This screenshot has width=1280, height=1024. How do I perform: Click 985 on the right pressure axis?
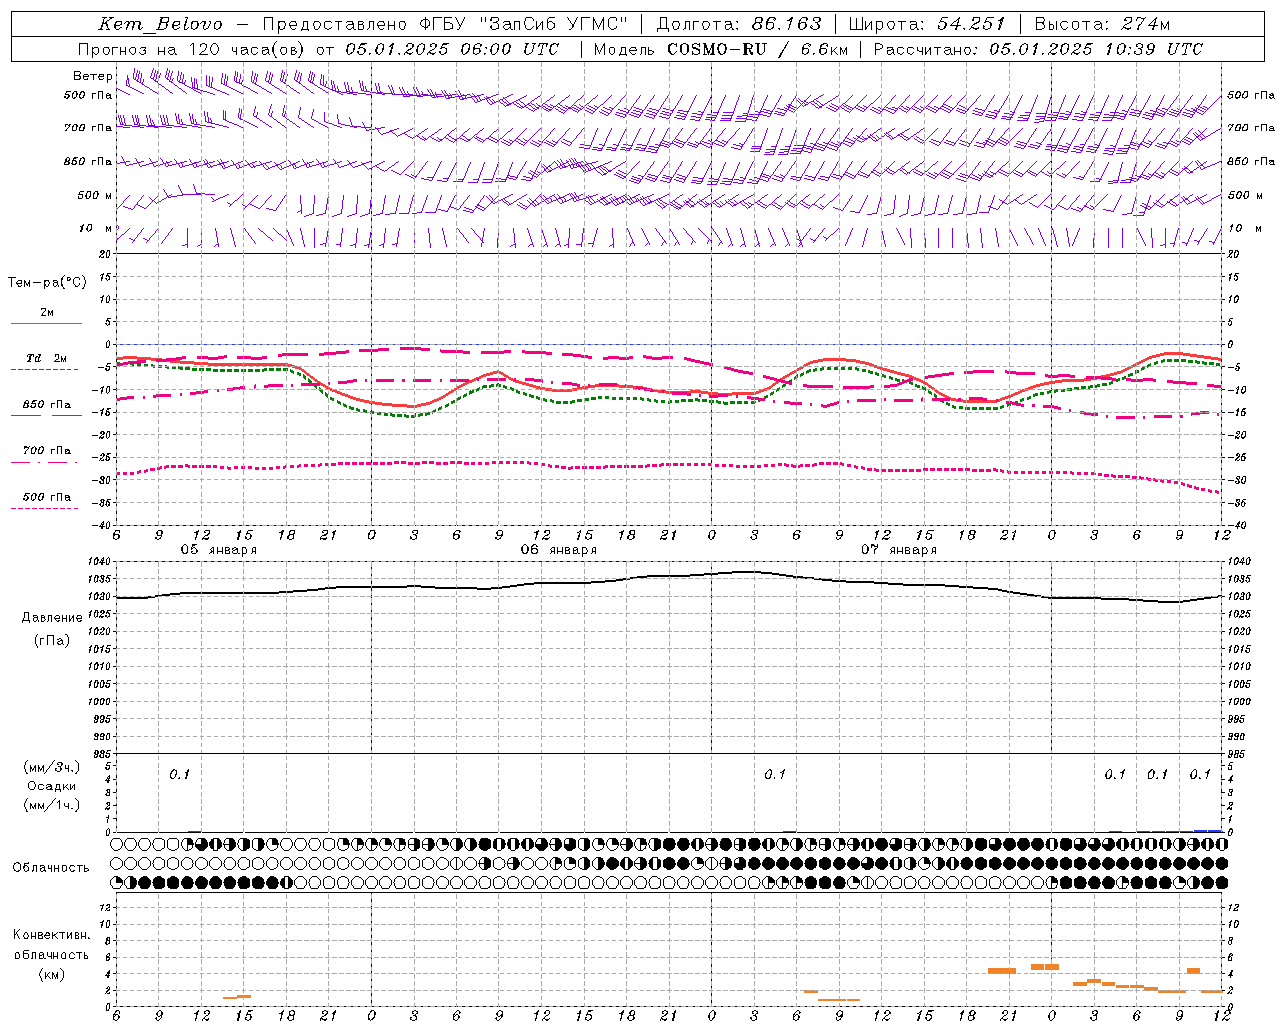(x=1238, y=755)
